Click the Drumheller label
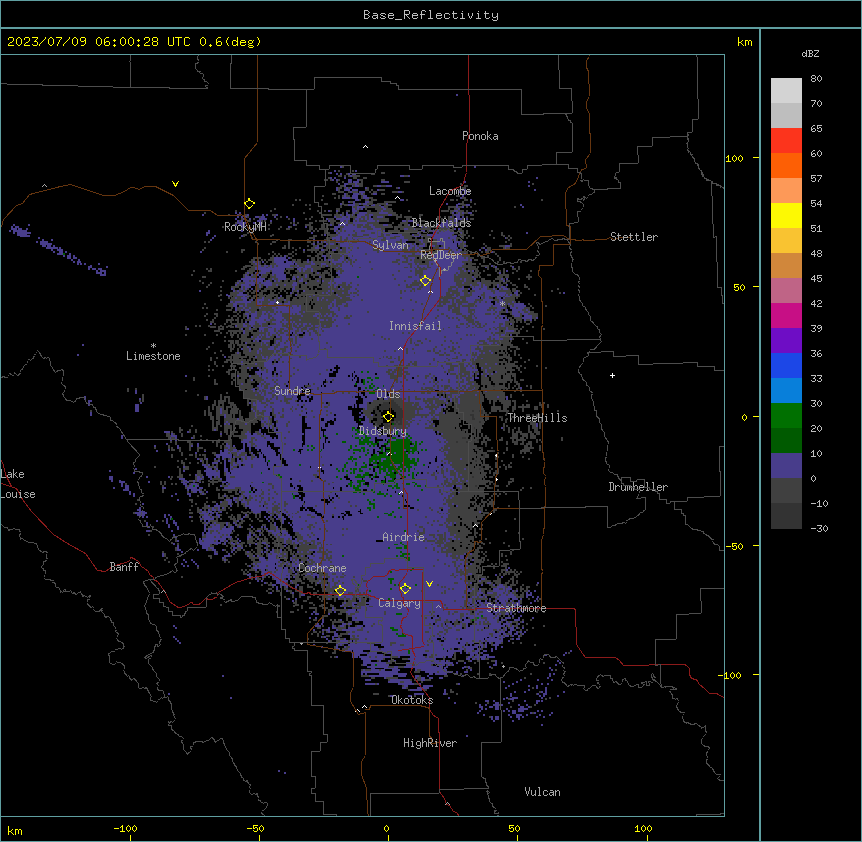 tap(638, 487)
